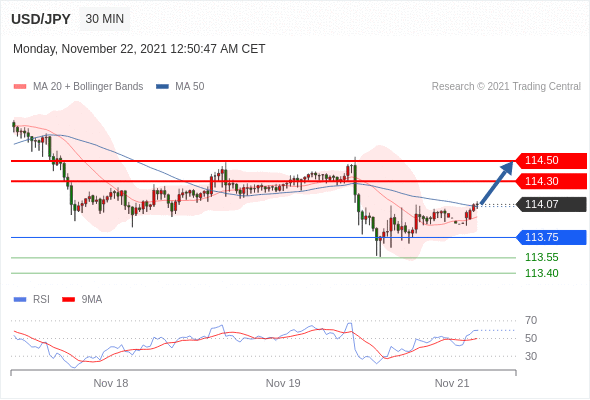Click the MA 50 legend label
This screenshot has width=590, height=400.
point(190,87)
